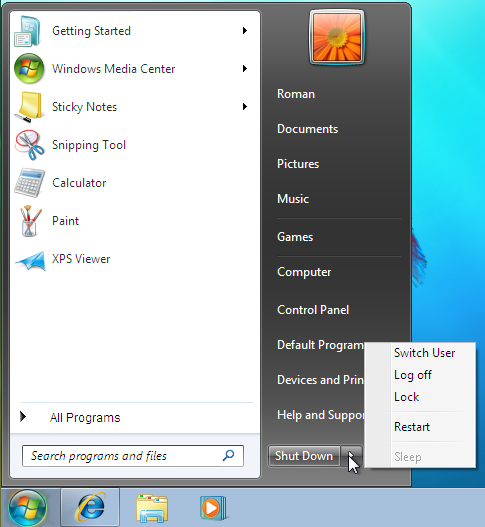Select Lock from the power menu
485x527 pixels.
tap(407, 397)
